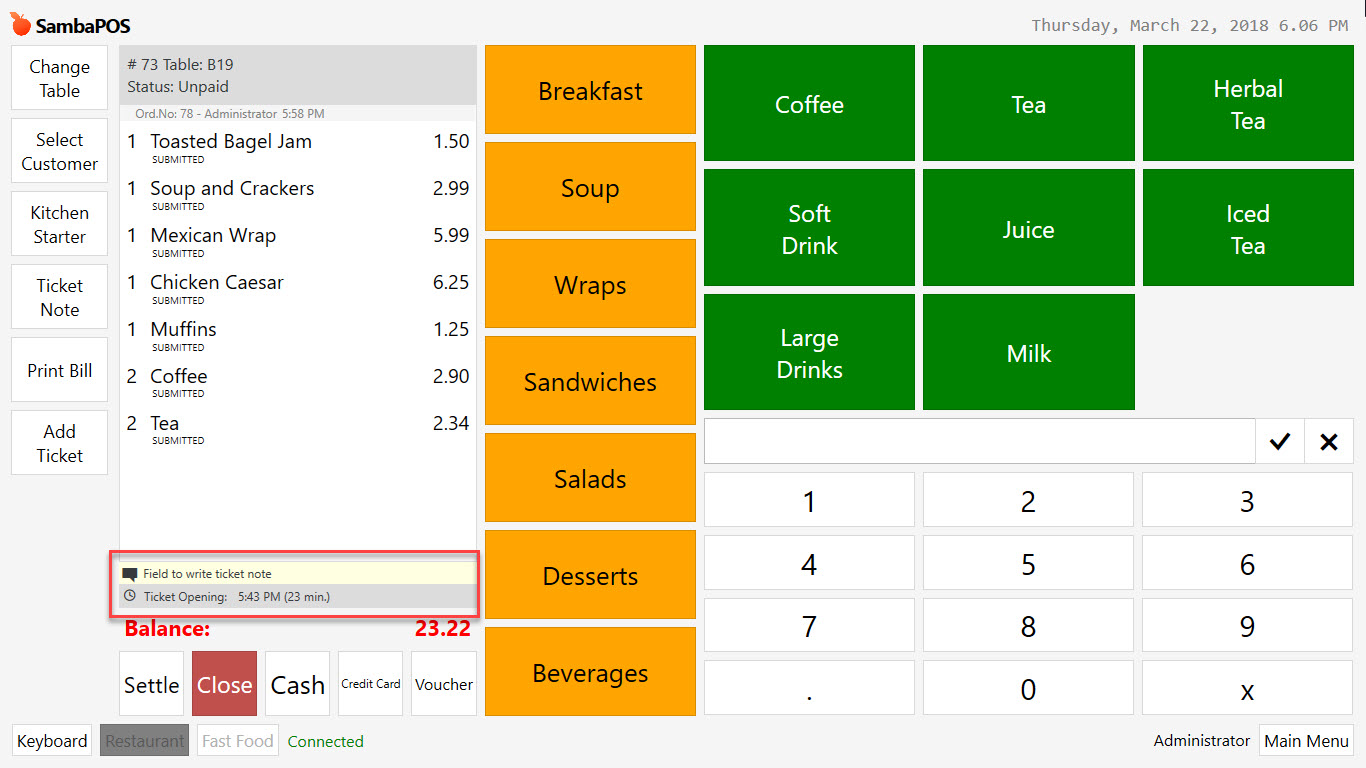1366x768 pixels.
Task: Settle the current ticket
Action: 151,684
